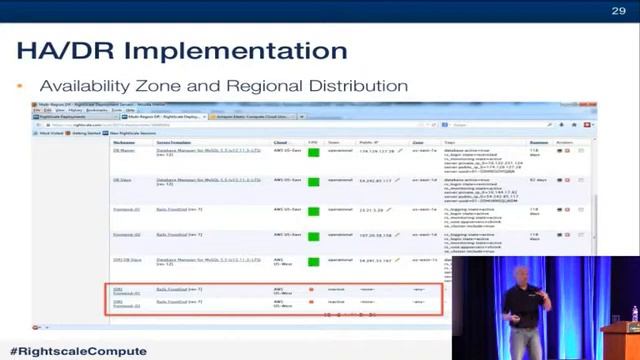Click red action icon in Frontend-01 row

point(567,210)
